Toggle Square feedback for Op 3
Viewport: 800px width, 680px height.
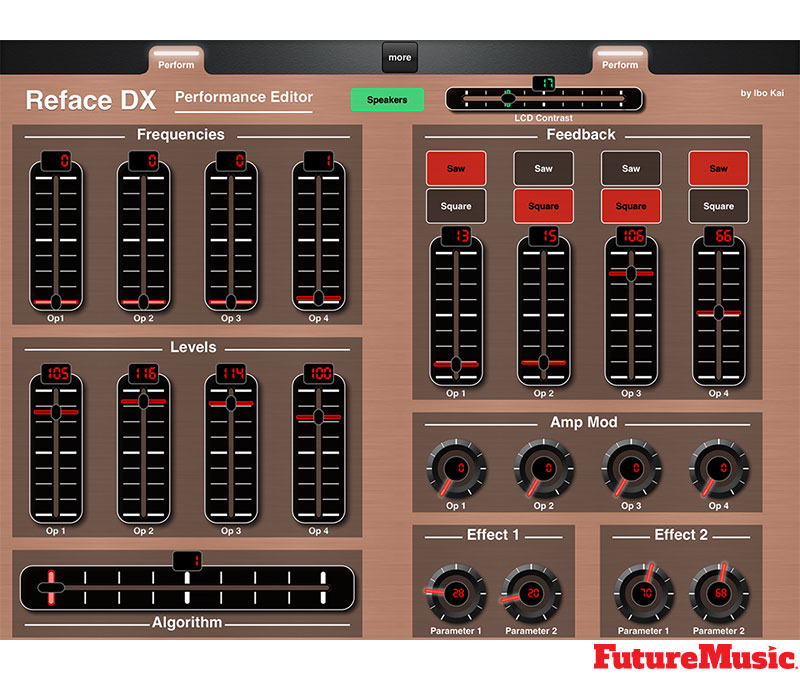(631, 206)
